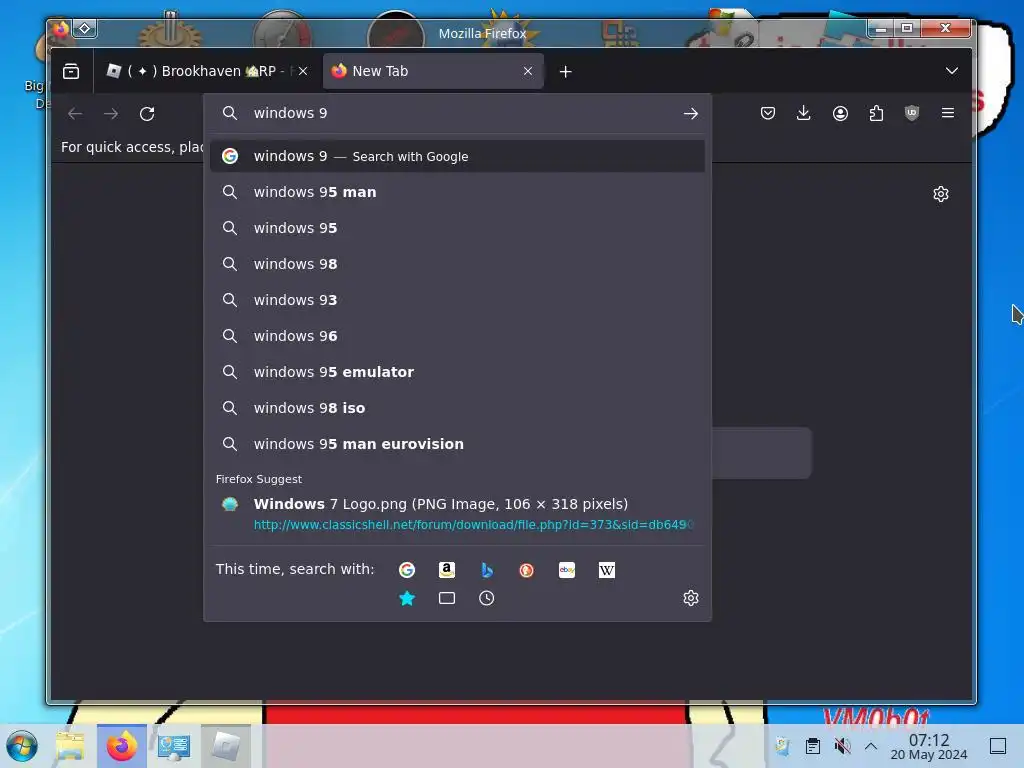Personalize new tab gear icon
This screenshot has width=1024, height=768.
(x=941, y=194)
